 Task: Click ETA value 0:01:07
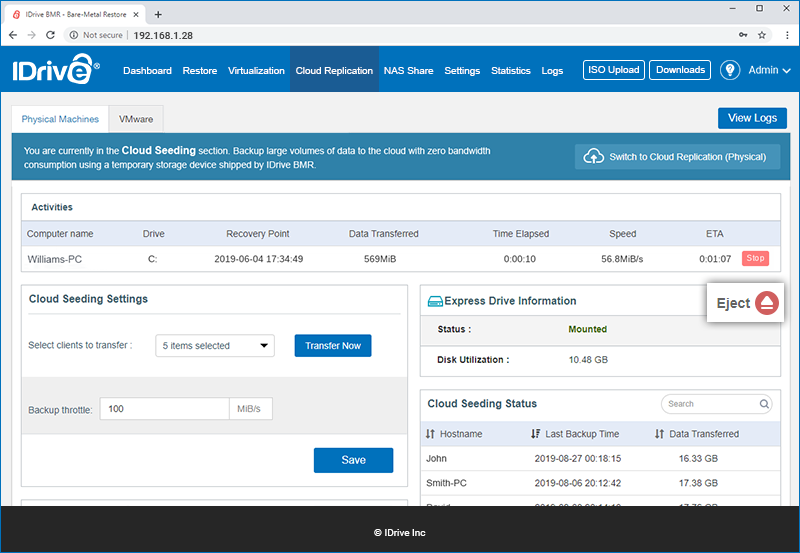pyautogui.click(x=715, y=259)
